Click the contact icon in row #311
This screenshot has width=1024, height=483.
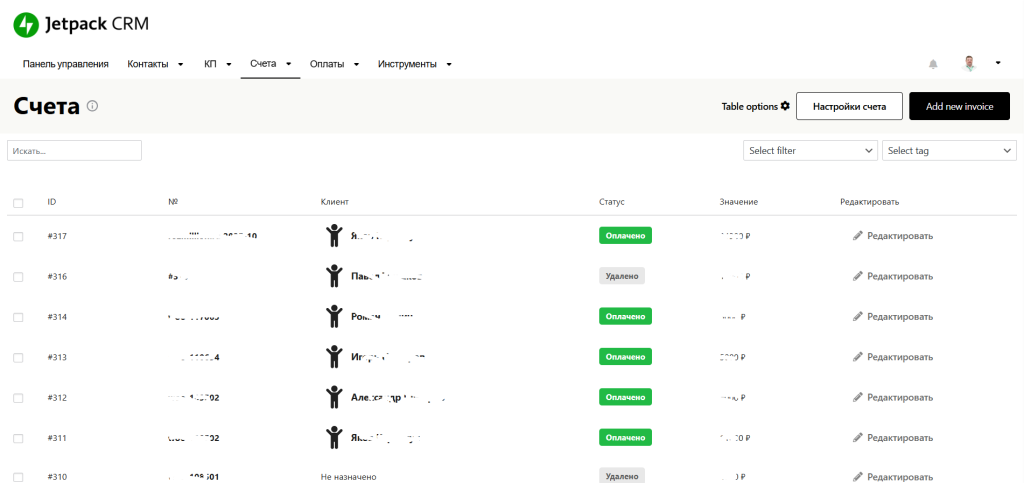[334, 438]
